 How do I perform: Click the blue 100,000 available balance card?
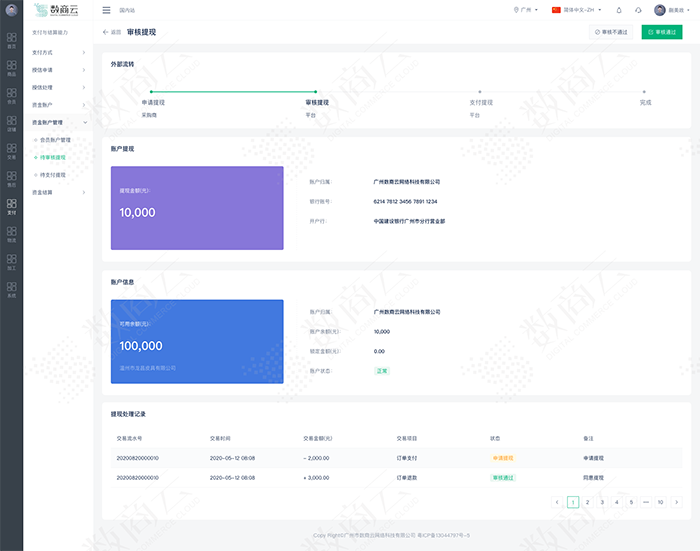[197, 342]
